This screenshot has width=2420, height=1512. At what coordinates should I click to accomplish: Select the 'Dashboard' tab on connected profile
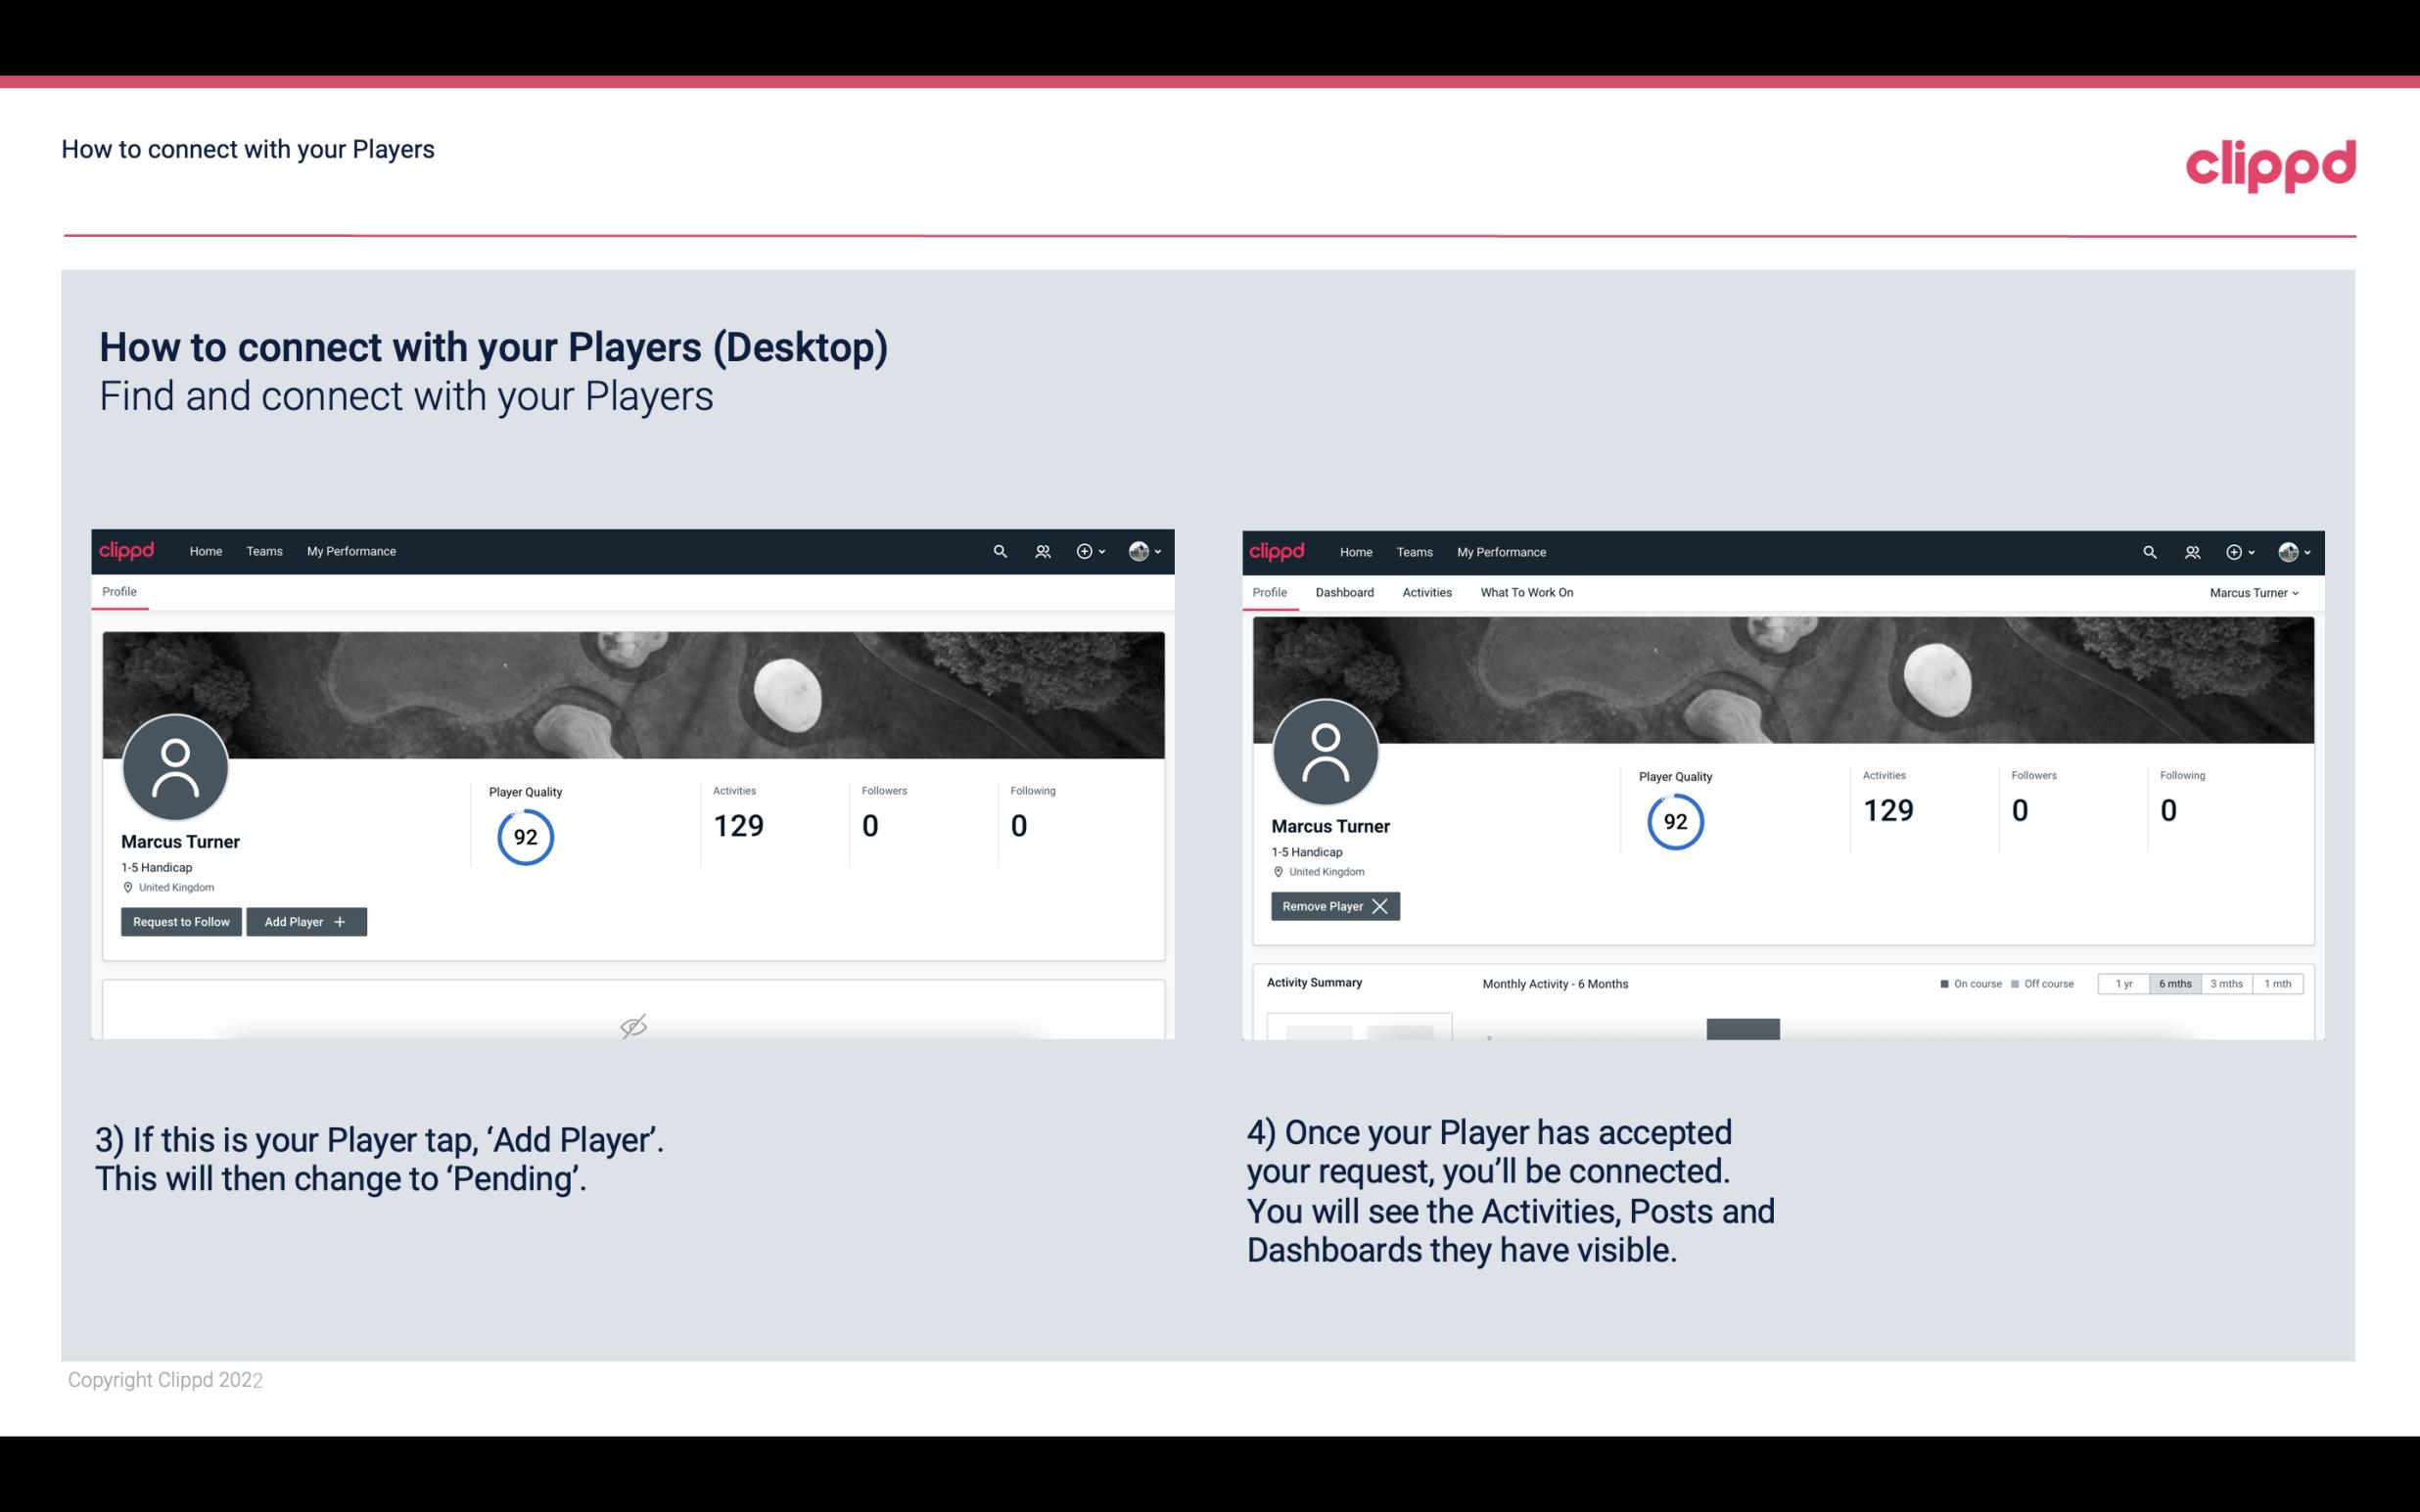pyautogui.click(x=1343, y=592)
